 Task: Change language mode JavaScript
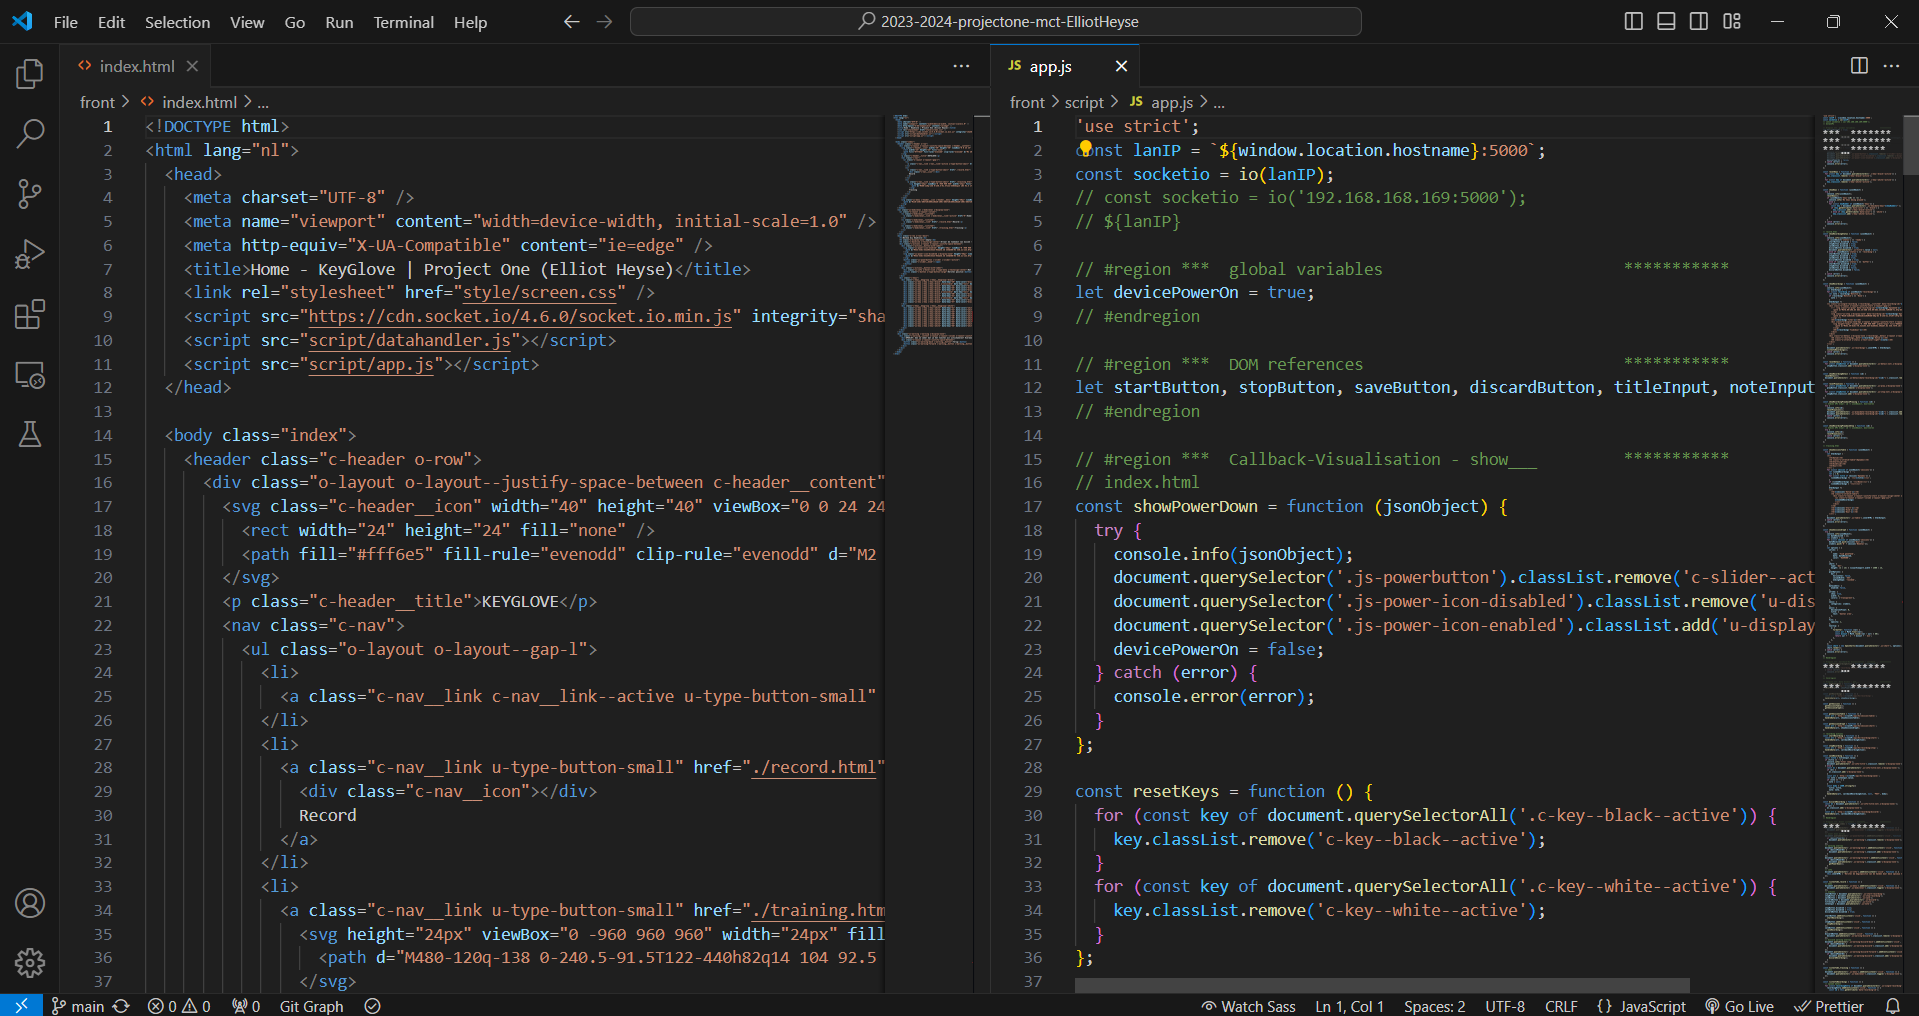click(x=1641, y=1005)
